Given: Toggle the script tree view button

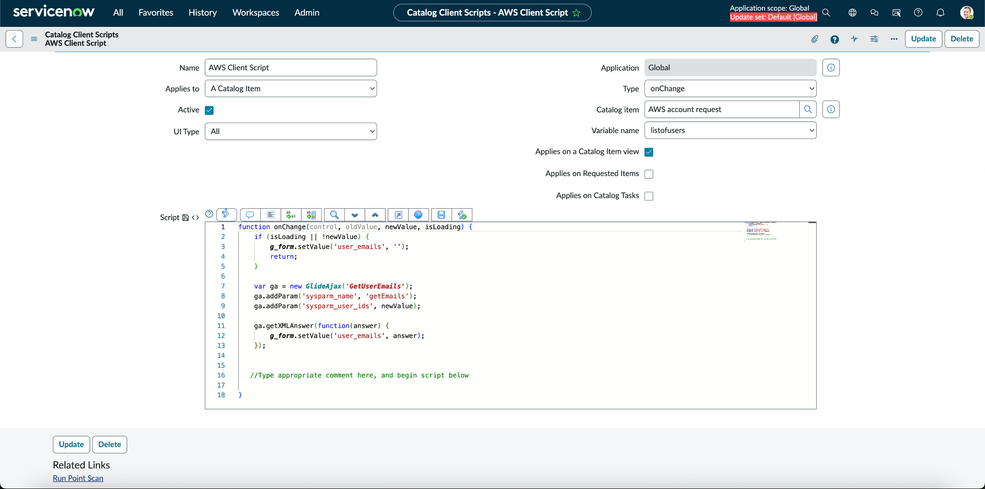Looking at the screenshot, I should [x=226, y=214].
